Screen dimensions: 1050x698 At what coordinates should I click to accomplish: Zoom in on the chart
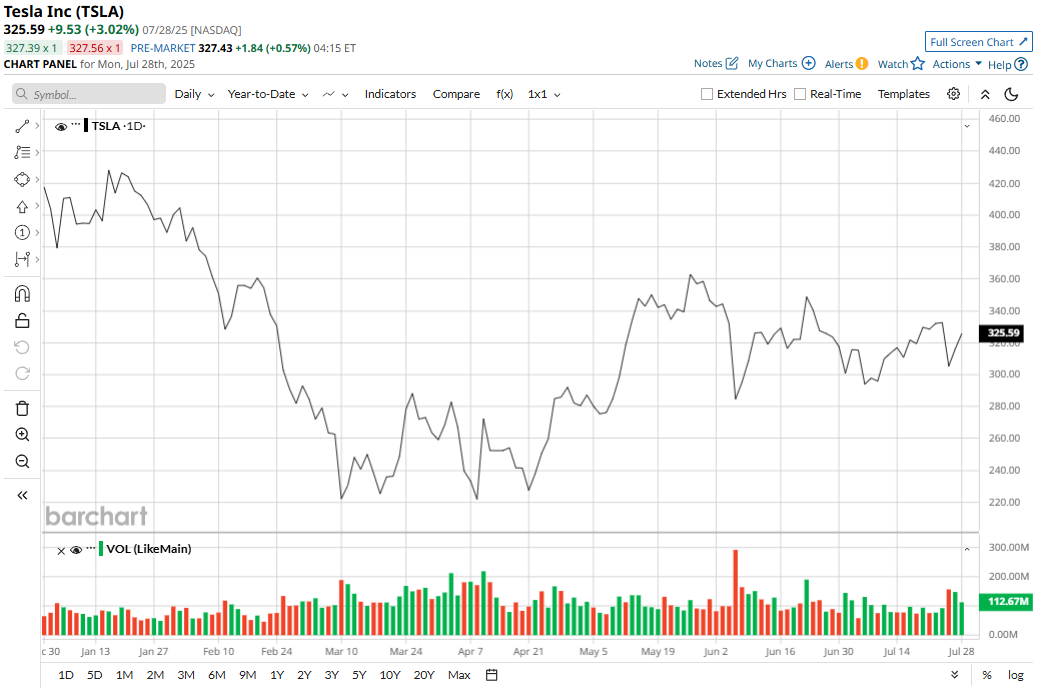coord(22,435)
